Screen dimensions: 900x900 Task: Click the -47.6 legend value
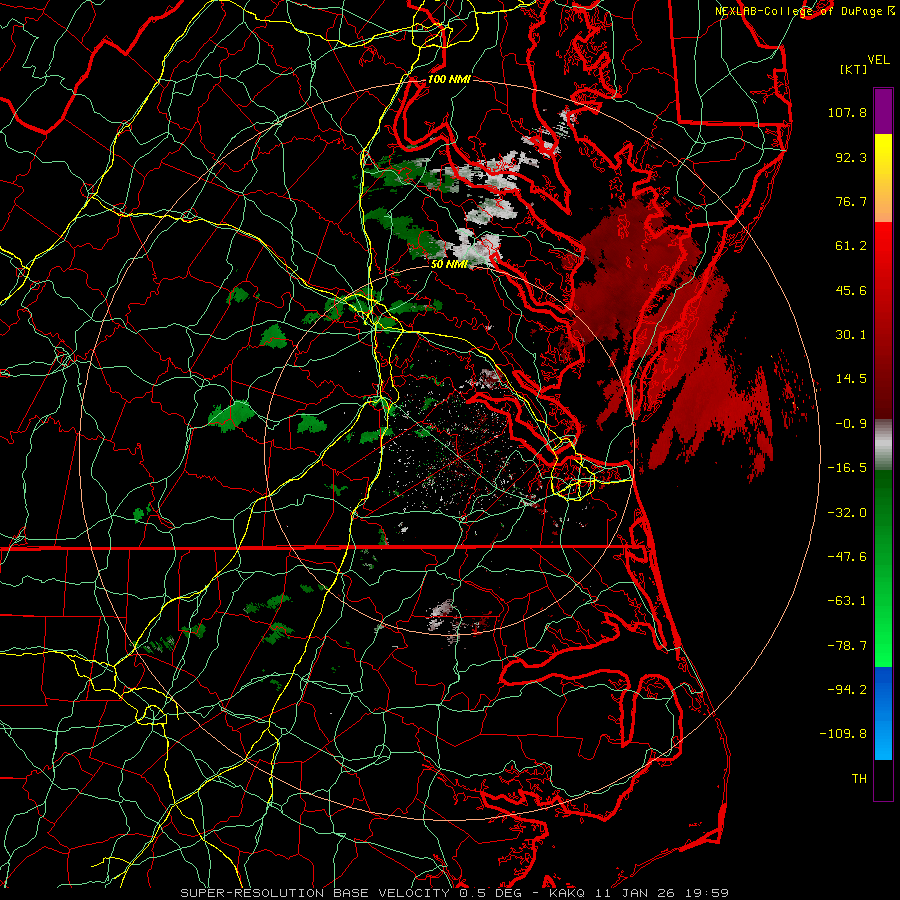point(847,557)
